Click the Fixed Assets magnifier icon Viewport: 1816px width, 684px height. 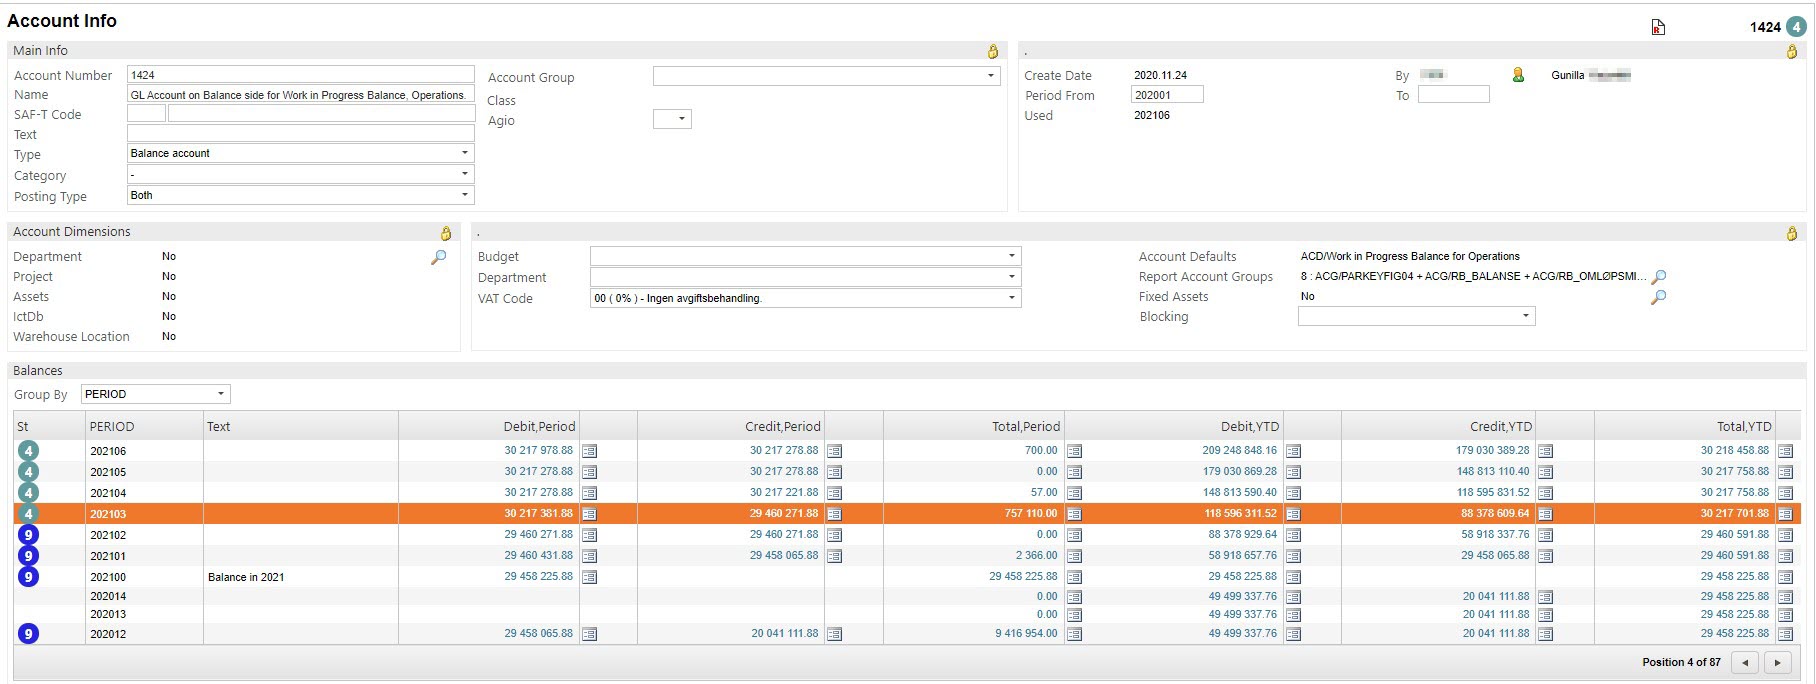[x=1658, y=297]
